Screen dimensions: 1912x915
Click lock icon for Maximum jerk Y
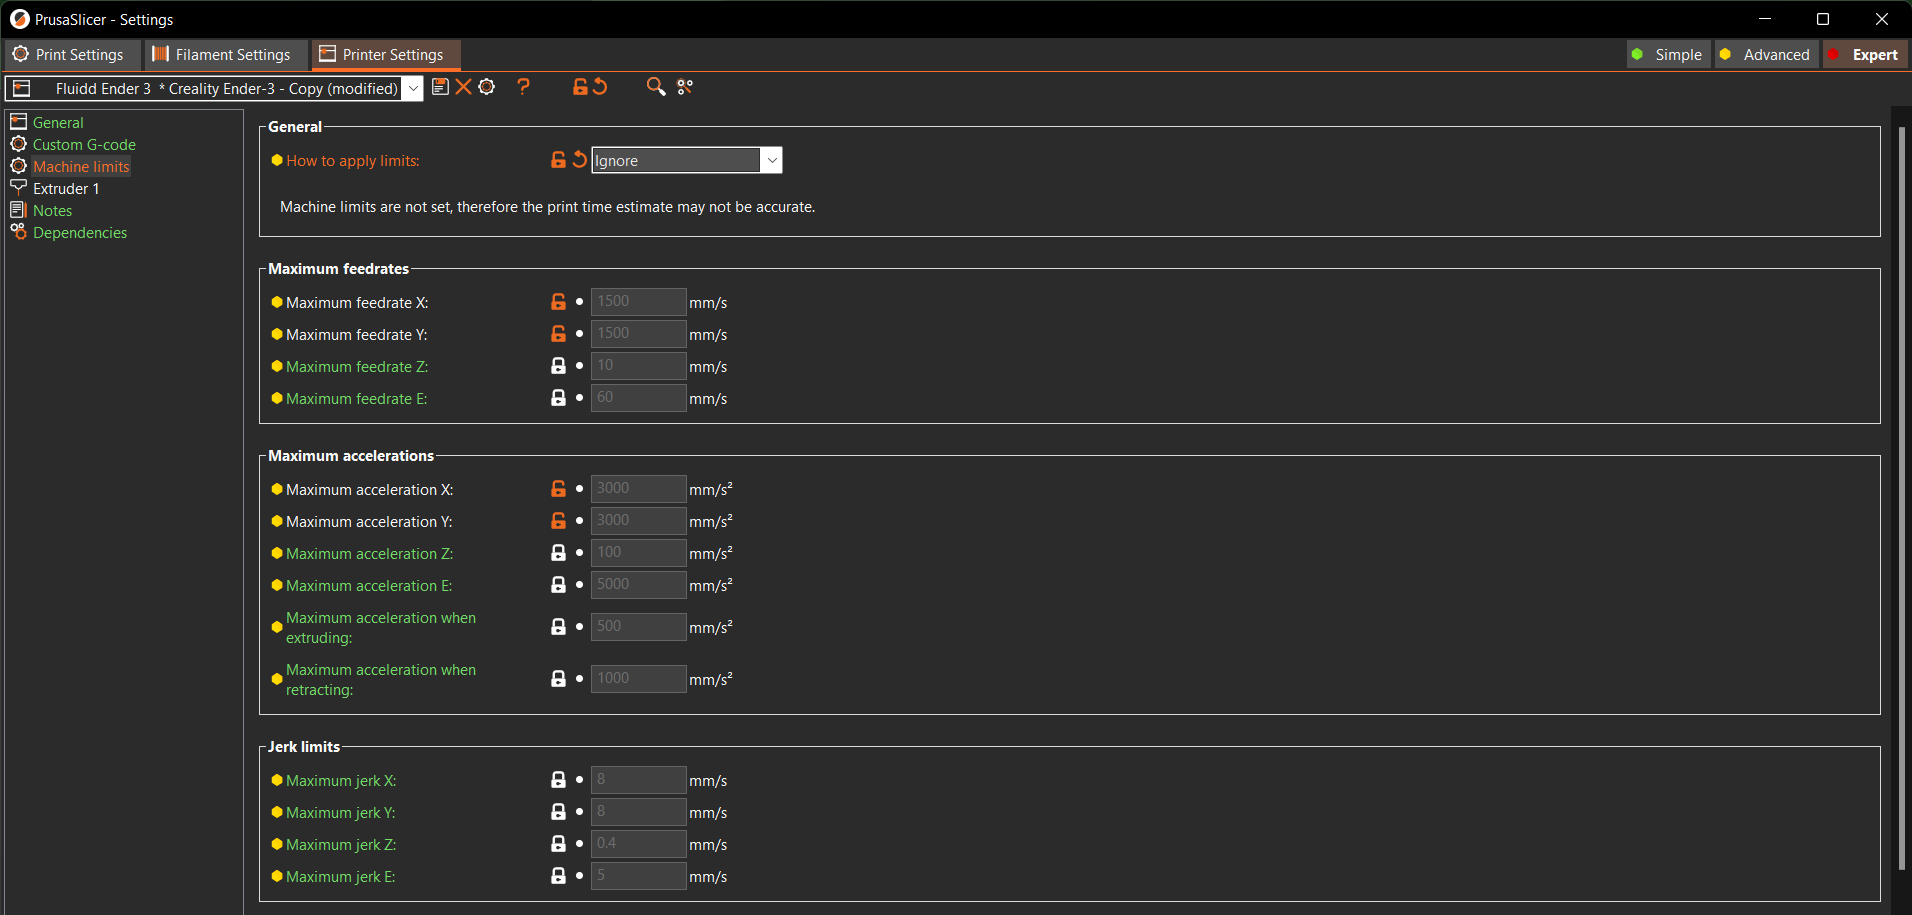(558, 812)
